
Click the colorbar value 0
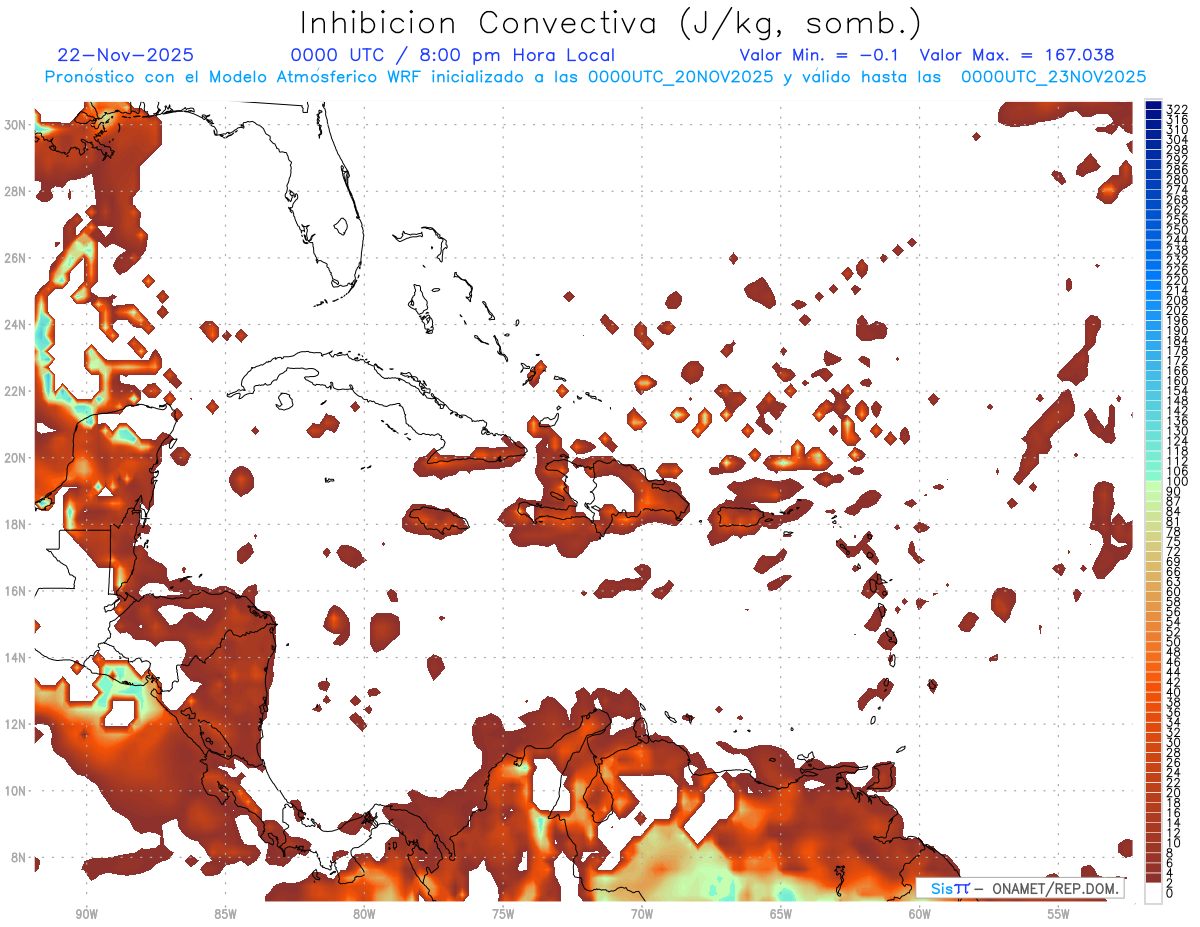[1170, 894]
